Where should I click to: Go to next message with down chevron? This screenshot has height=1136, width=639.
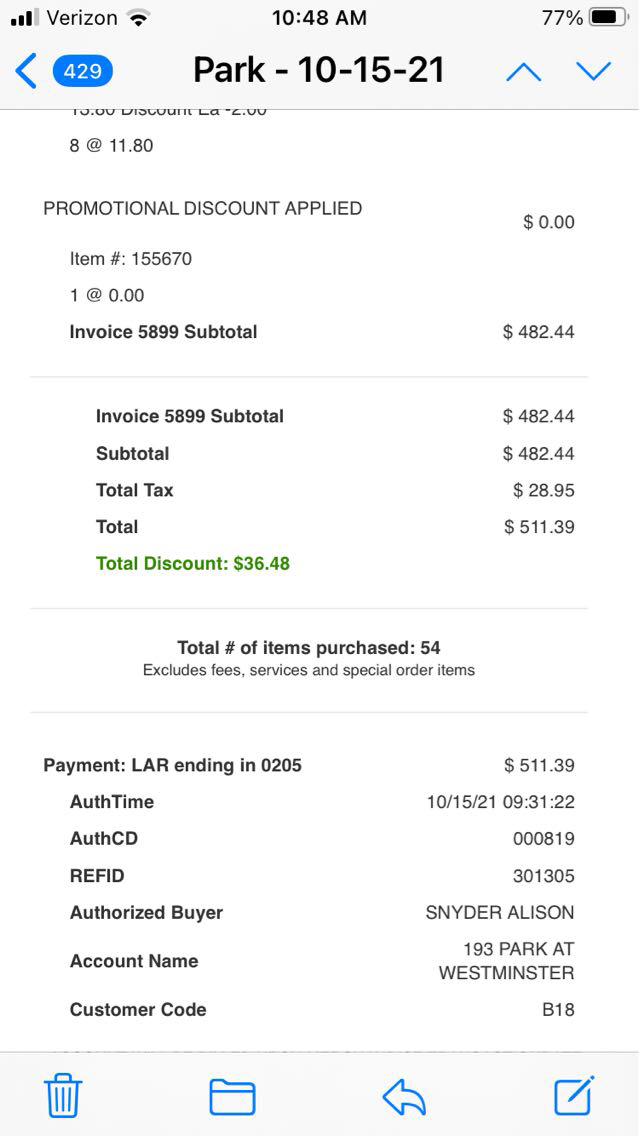point(593,71)
